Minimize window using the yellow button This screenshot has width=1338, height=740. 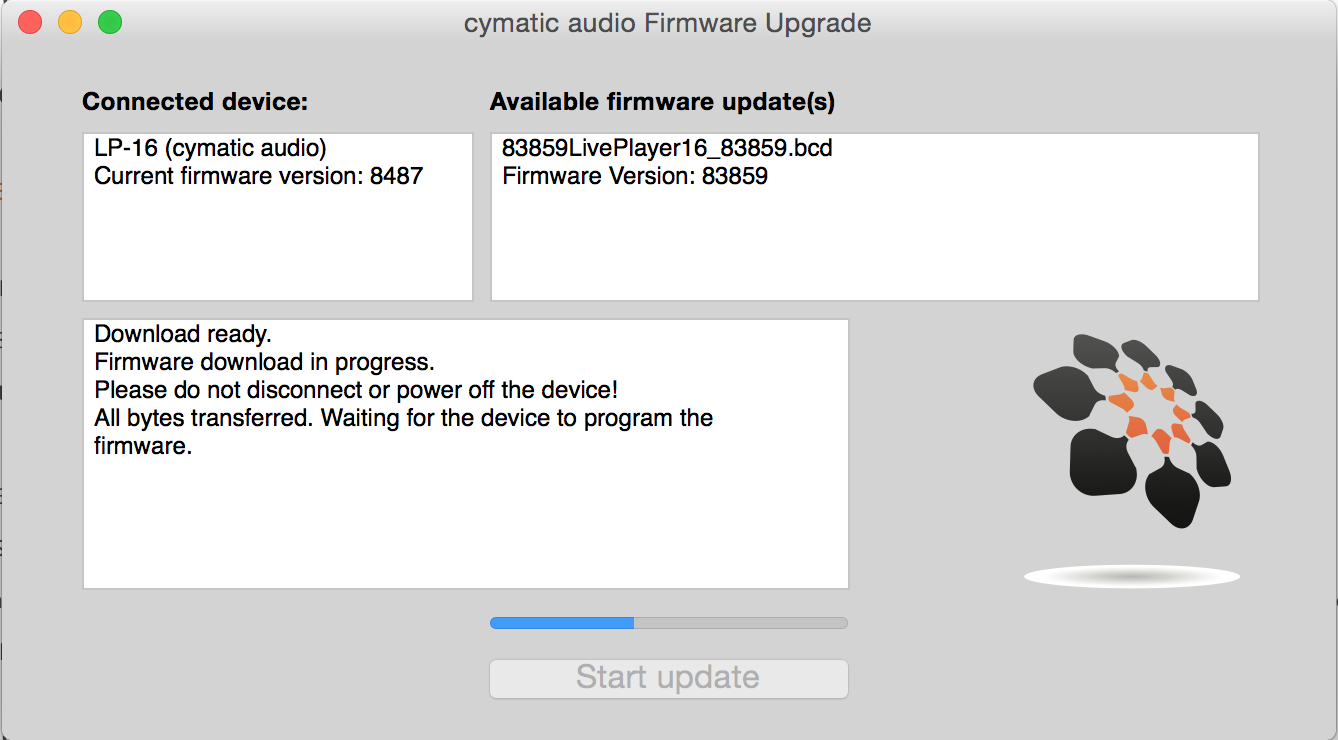point(70,22)
